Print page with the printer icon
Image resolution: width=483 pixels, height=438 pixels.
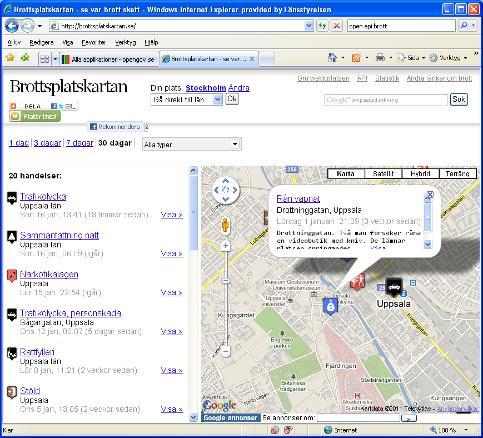point(380,58)
